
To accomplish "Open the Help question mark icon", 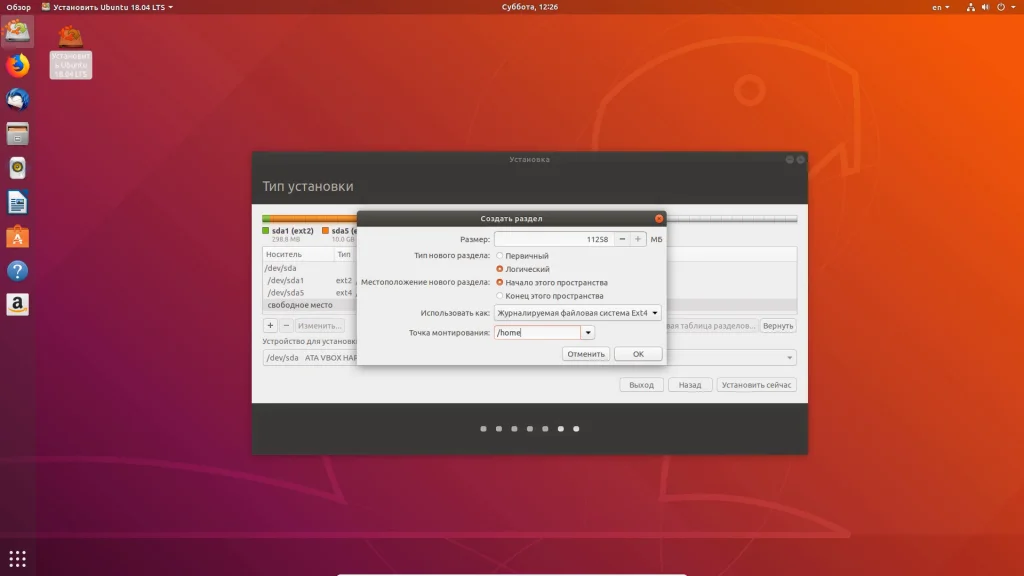I will [x=17, y=271].
